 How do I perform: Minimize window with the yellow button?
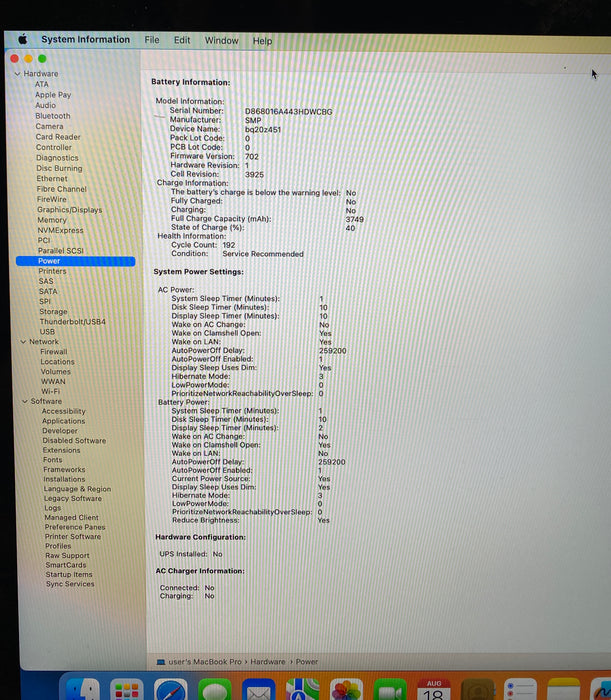click(28, 58)
